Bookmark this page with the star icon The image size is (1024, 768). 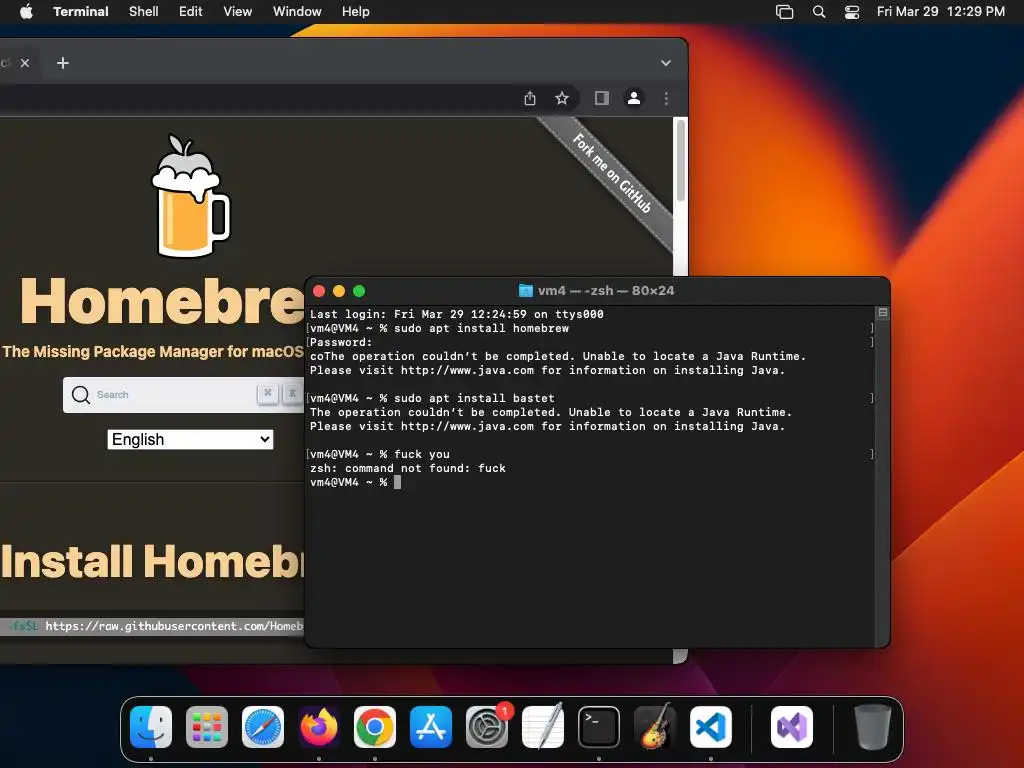tap(562, 98)
